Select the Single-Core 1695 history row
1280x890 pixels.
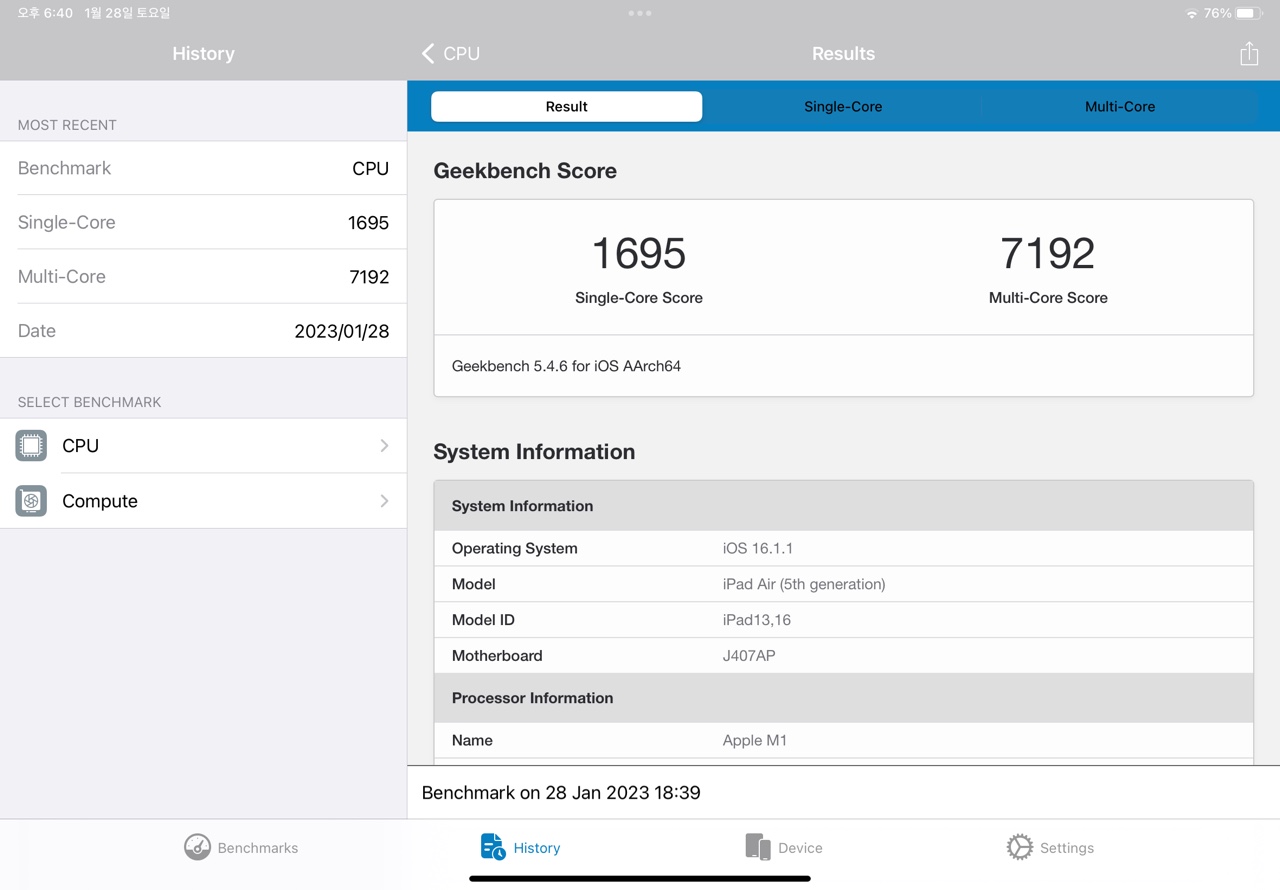[203, 222]
